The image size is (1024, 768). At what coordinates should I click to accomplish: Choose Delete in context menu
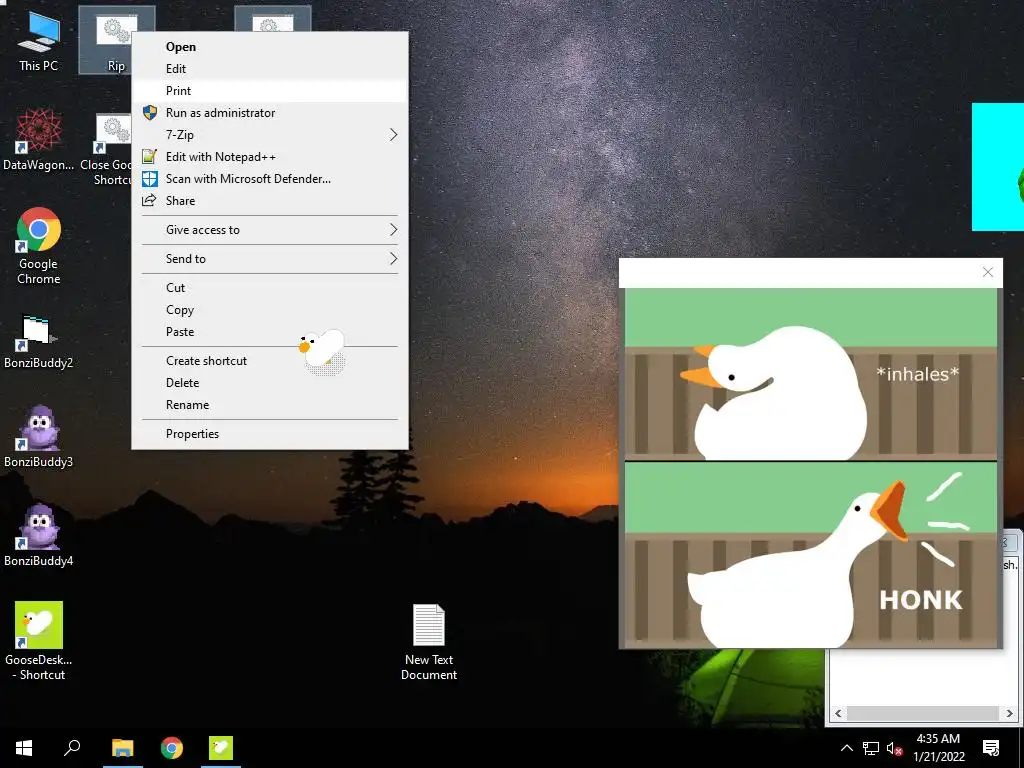coord(270,383)
